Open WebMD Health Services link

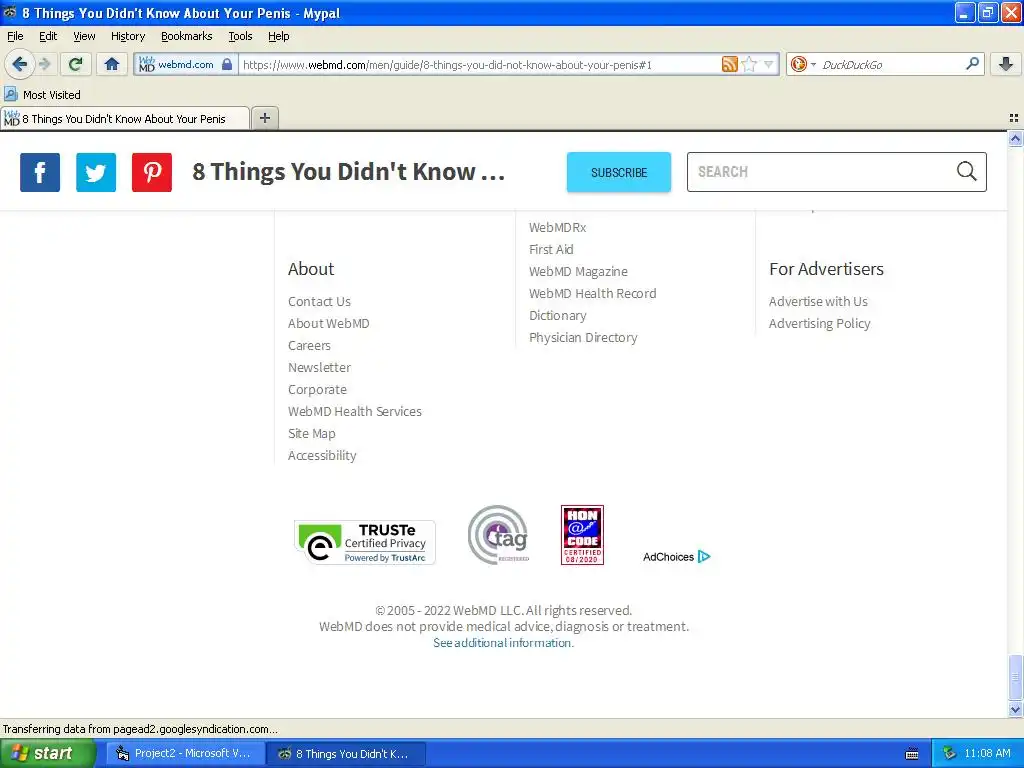click(355, 411)
